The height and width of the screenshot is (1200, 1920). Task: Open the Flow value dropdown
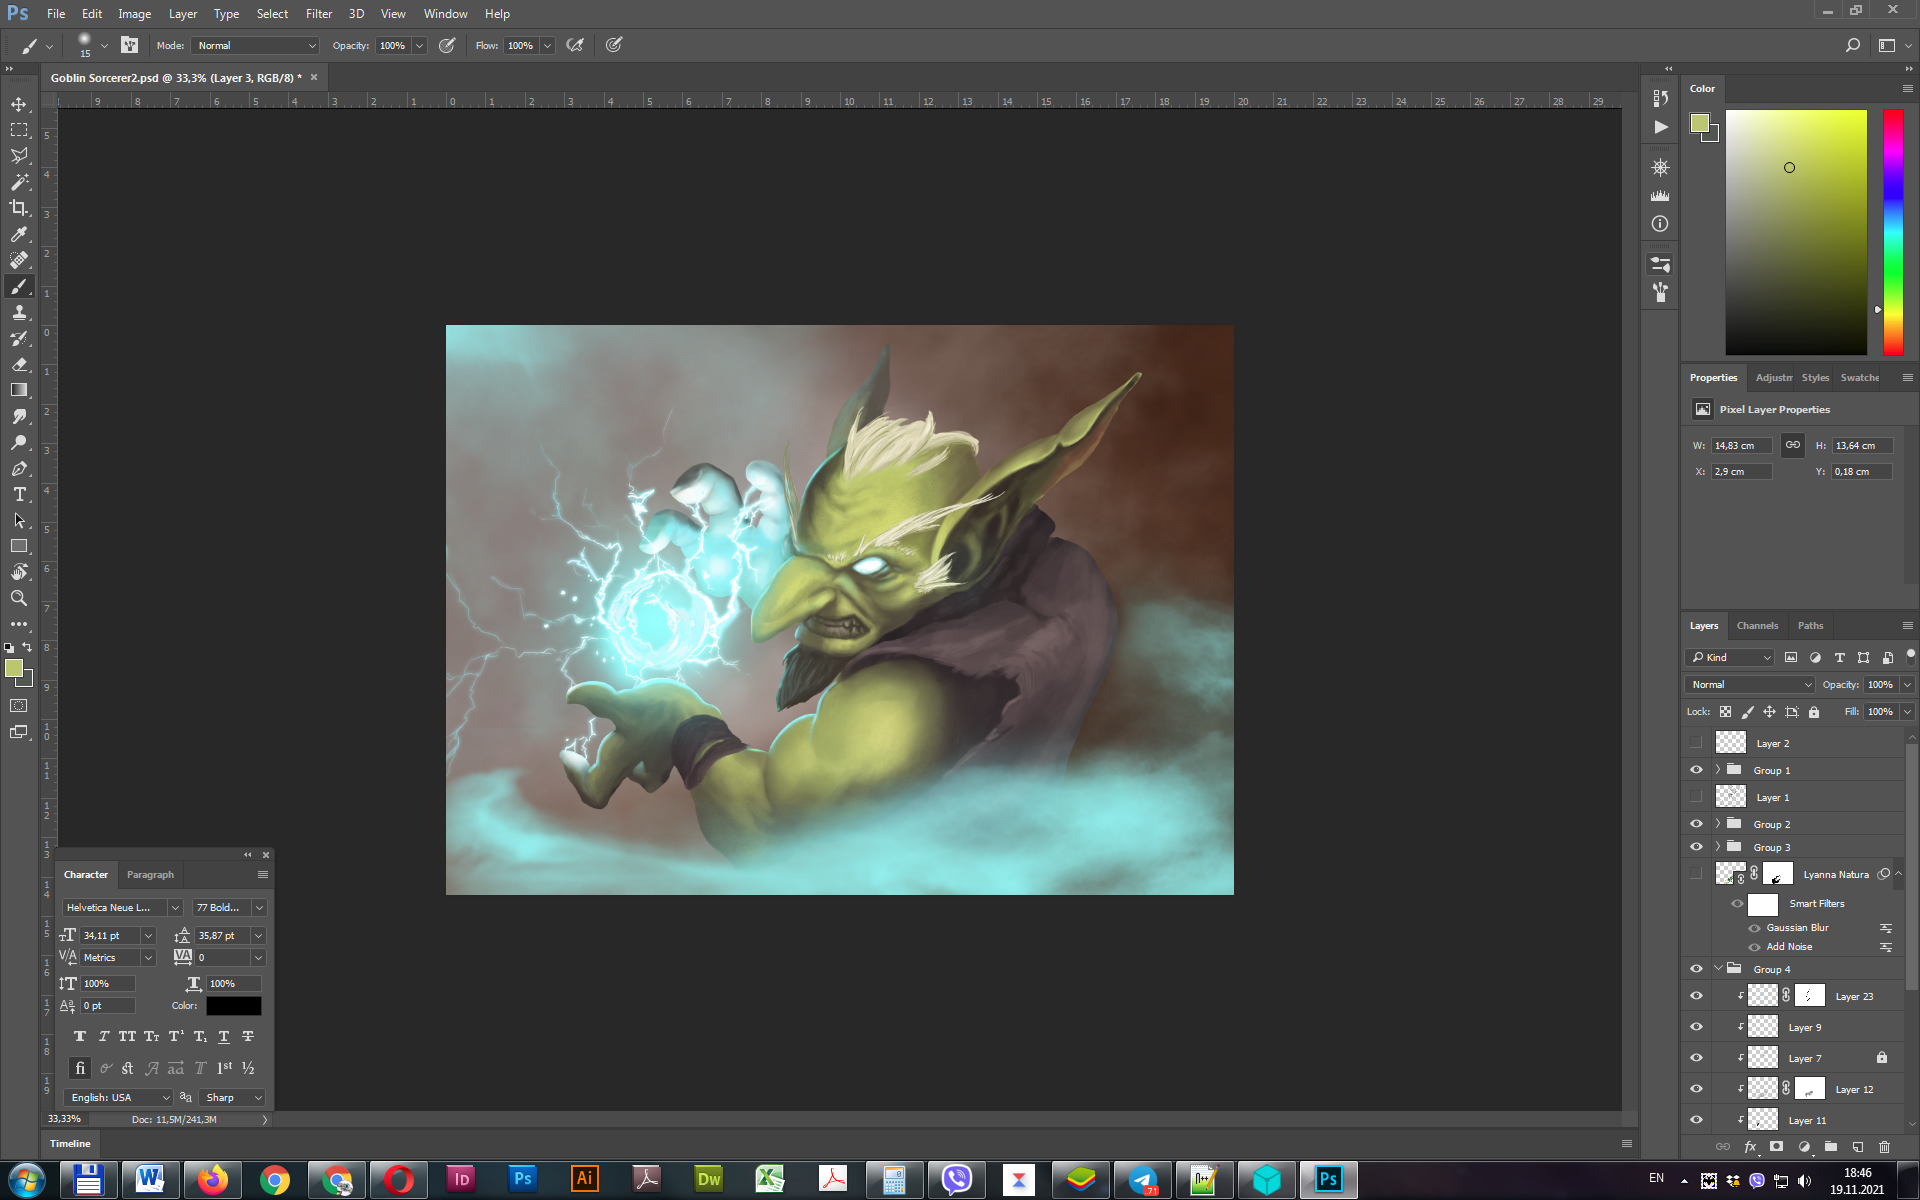548,45
